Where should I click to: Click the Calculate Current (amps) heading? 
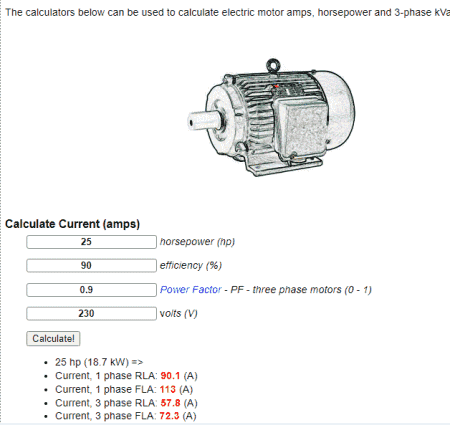(x=72, y=224)
